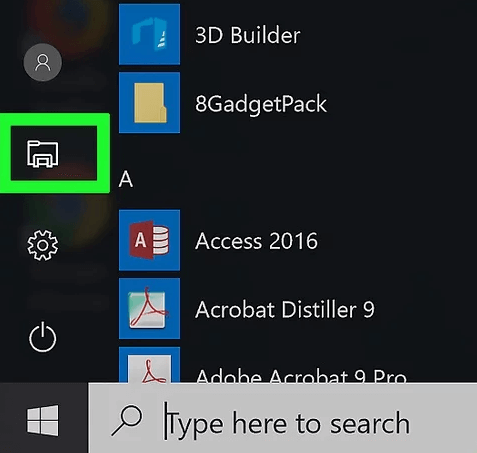
Task: Click the 3D Builder app tile icon
Action: 149,34
